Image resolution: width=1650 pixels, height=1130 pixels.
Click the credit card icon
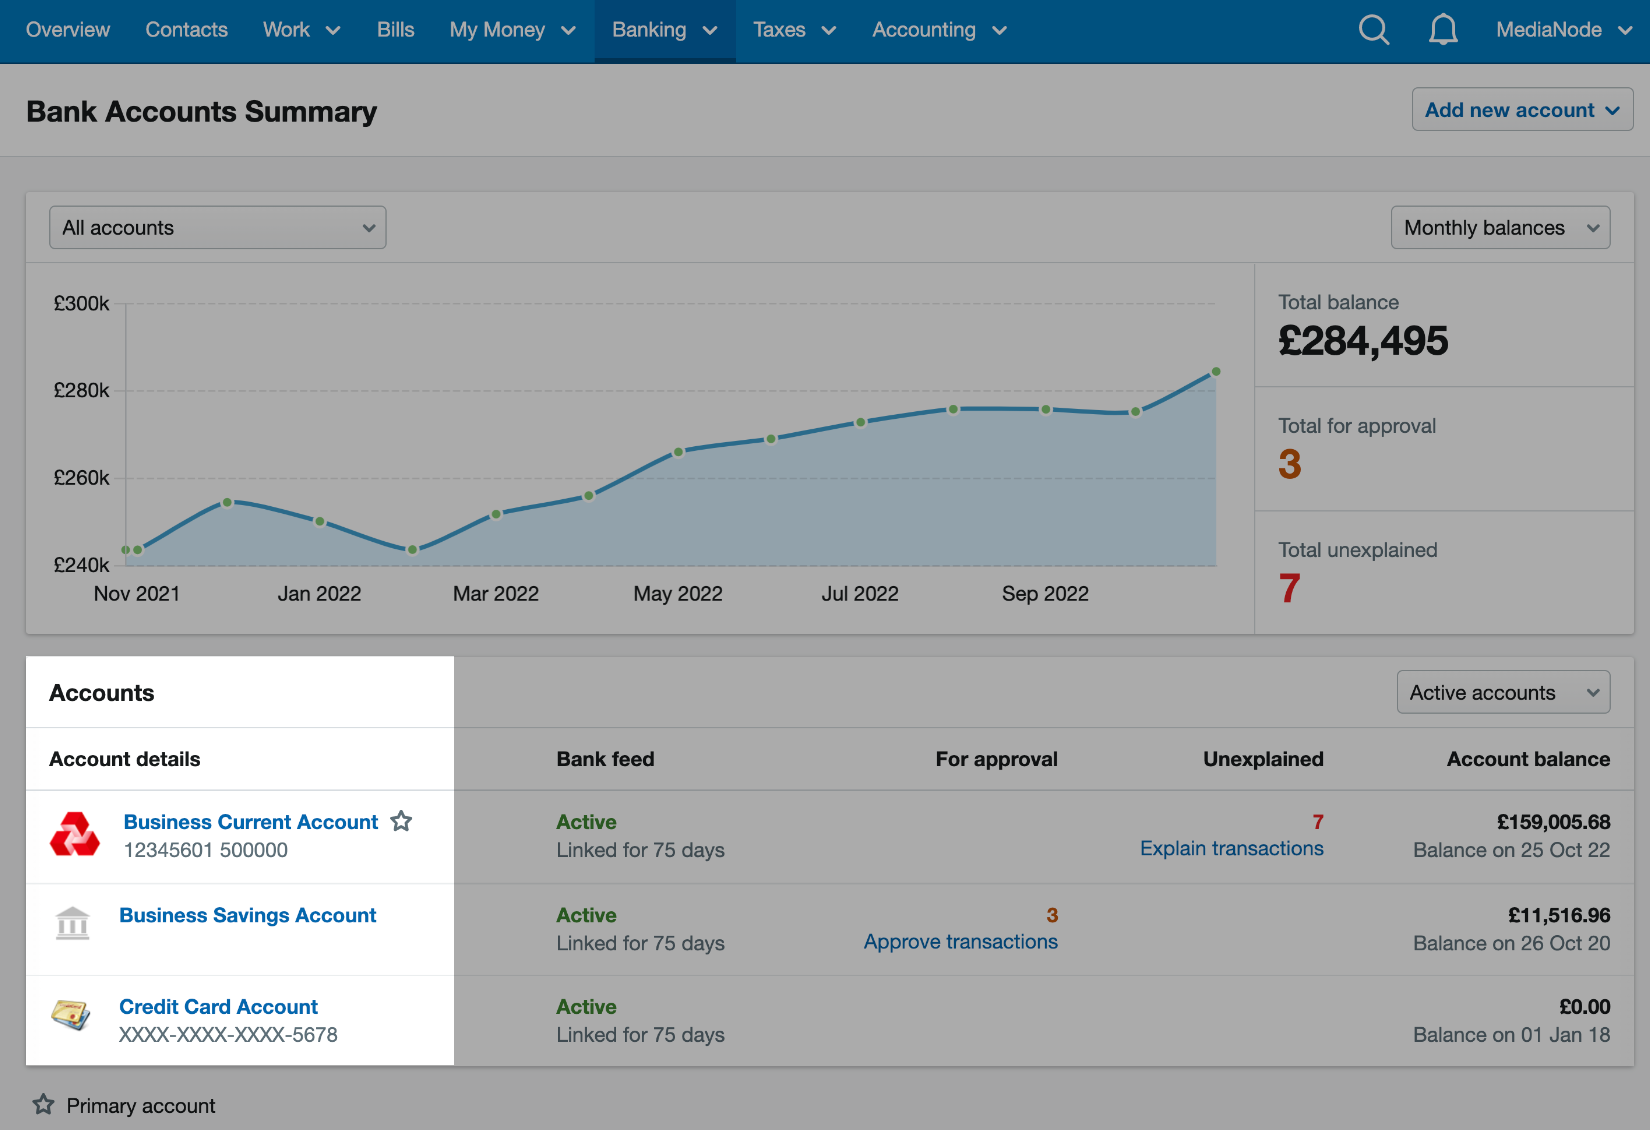point(71,1016)
